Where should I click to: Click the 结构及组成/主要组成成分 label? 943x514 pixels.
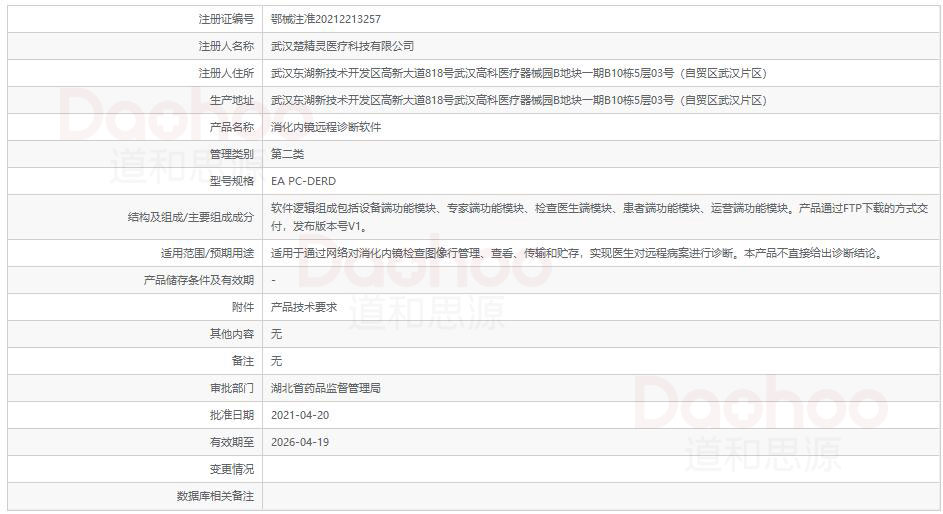pyautogui.click(x=191, y=217)
